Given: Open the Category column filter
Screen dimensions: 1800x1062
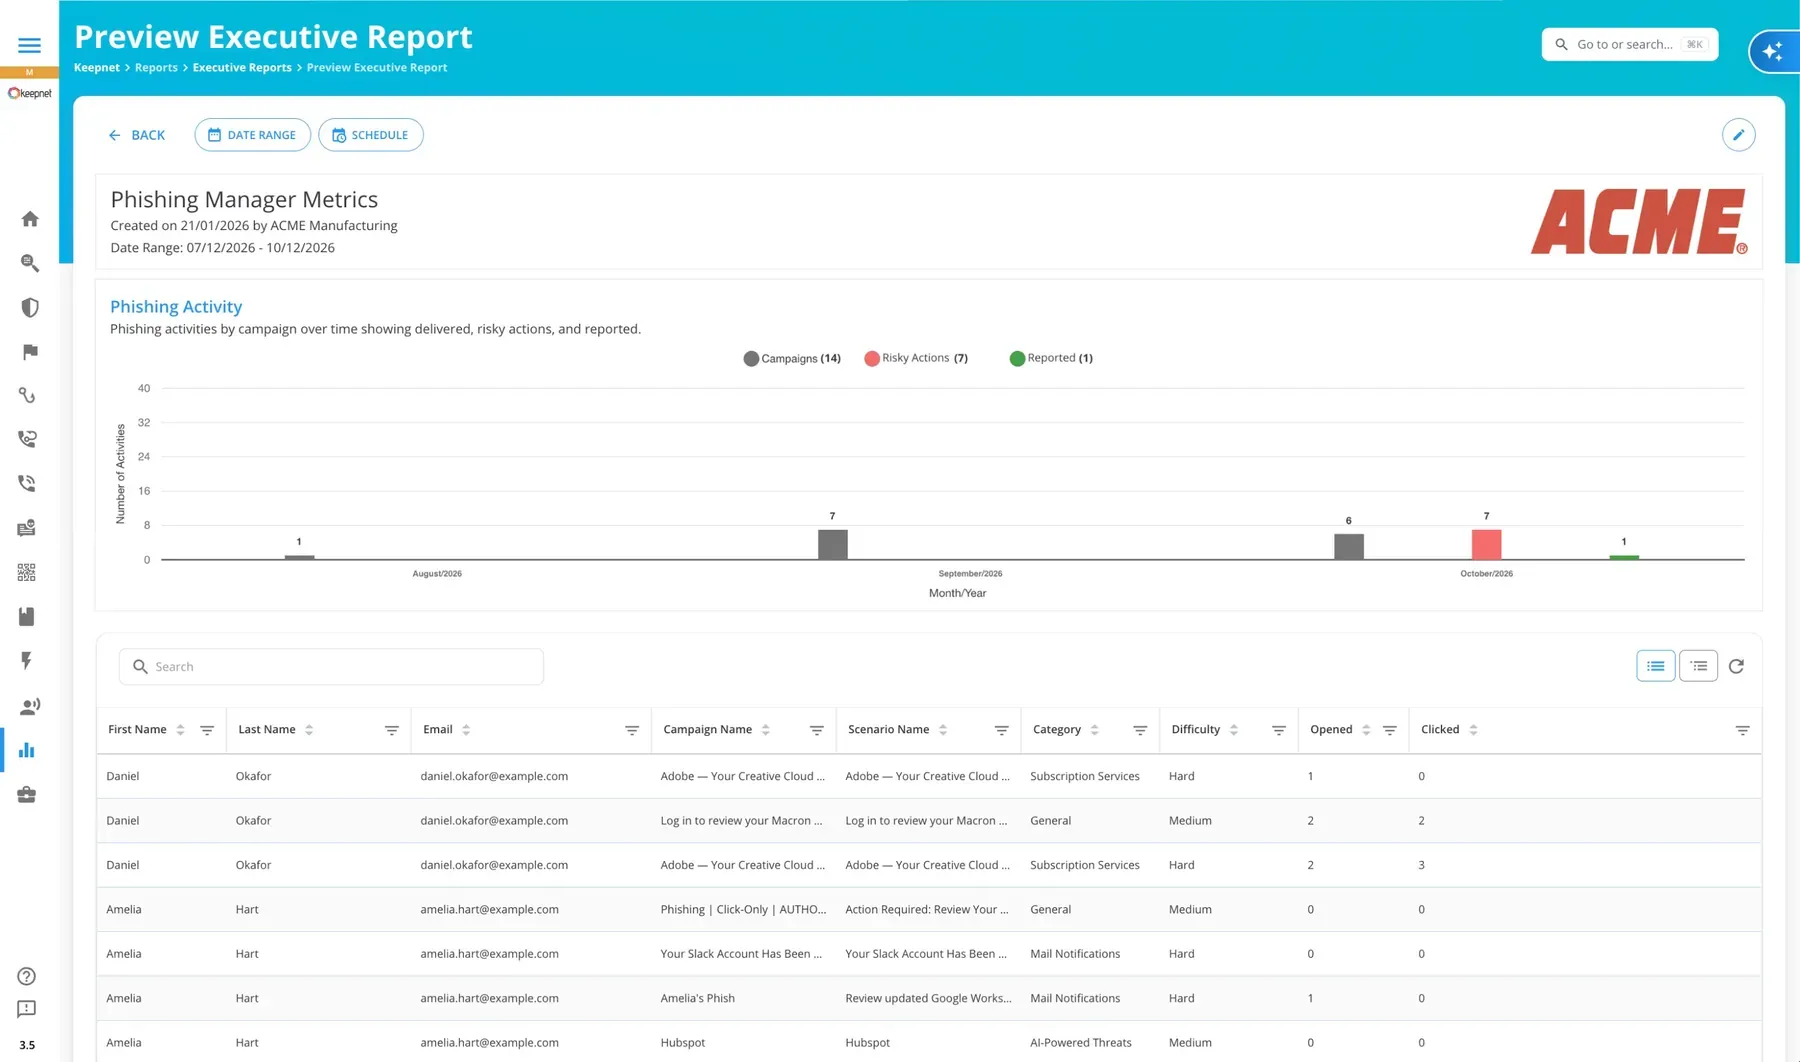Looking at the screenshot, I should [1140, 730].
